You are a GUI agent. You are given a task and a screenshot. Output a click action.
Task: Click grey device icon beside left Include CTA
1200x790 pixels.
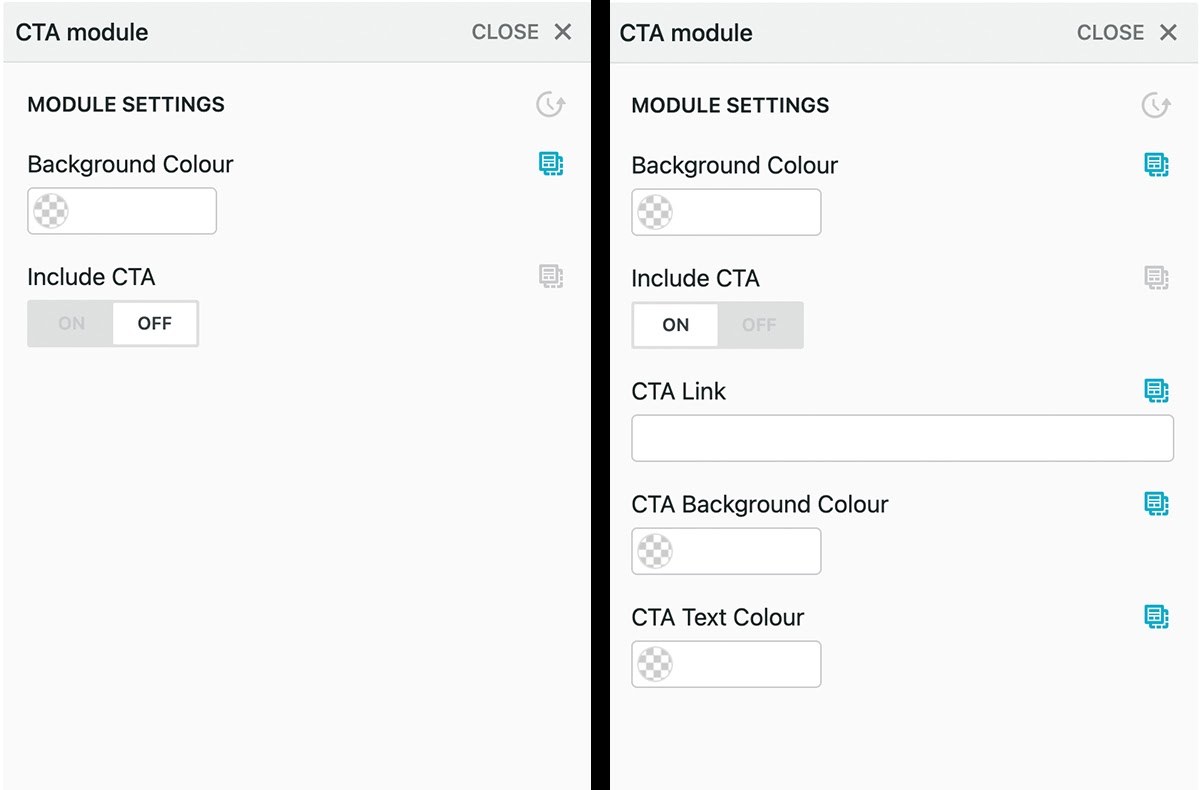551,277
